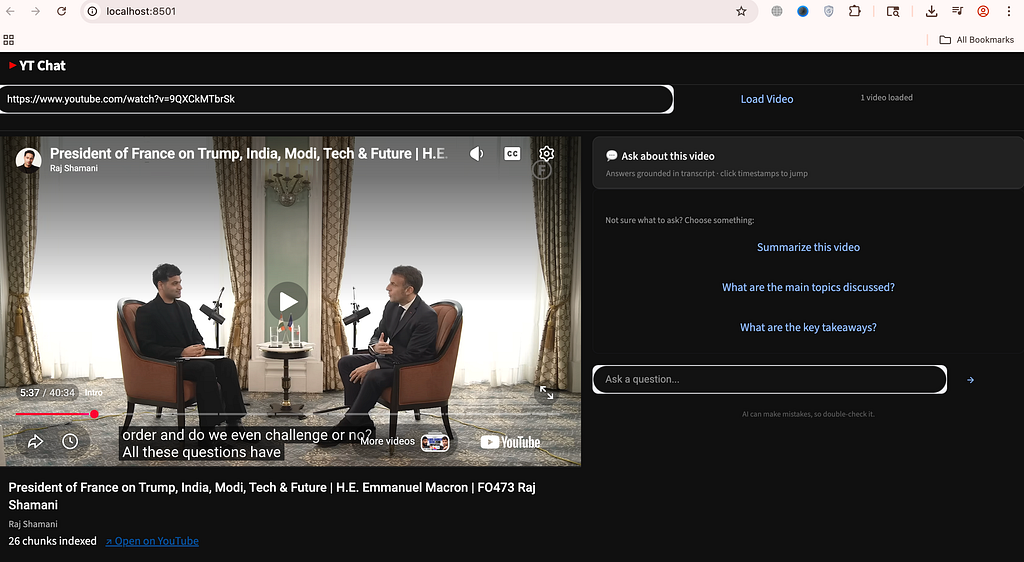
Task: Open More videos thumbnail
Action: tap(435, 443)
